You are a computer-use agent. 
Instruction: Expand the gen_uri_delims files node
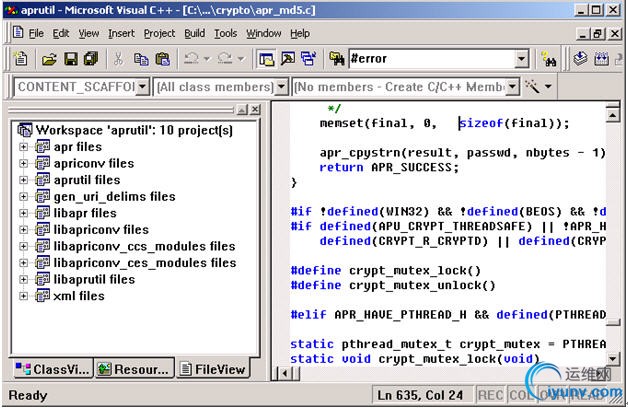24,197
